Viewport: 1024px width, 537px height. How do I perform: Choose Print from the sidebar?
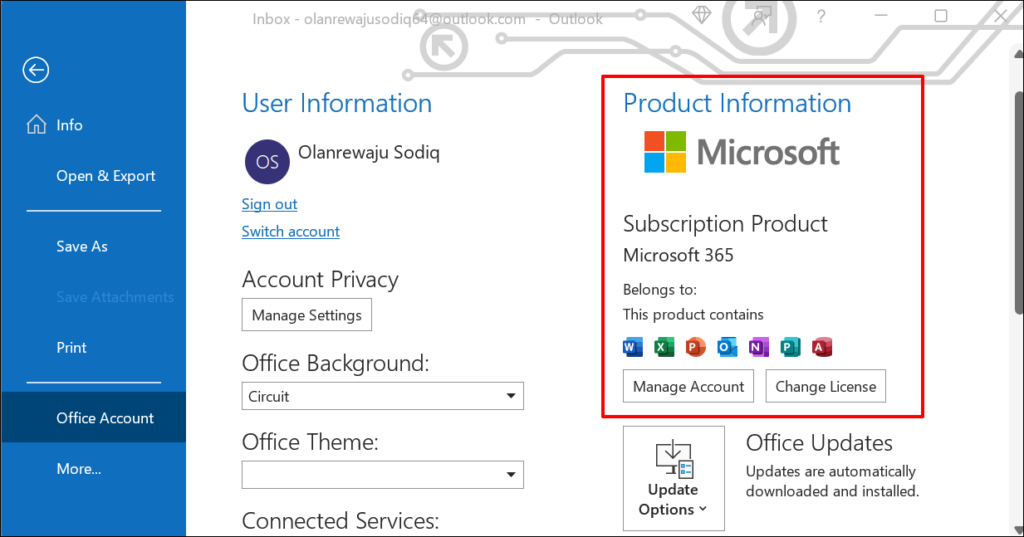point(71,347)
